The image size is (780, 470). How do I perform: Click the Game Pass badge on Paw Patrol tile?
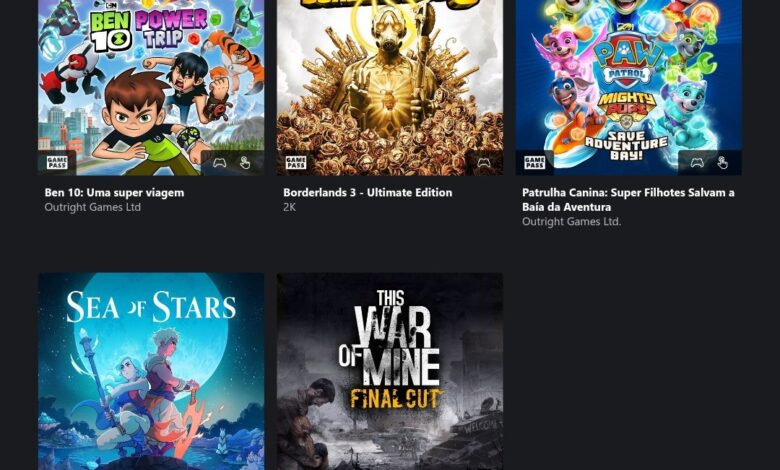click(x=534, y=163)
